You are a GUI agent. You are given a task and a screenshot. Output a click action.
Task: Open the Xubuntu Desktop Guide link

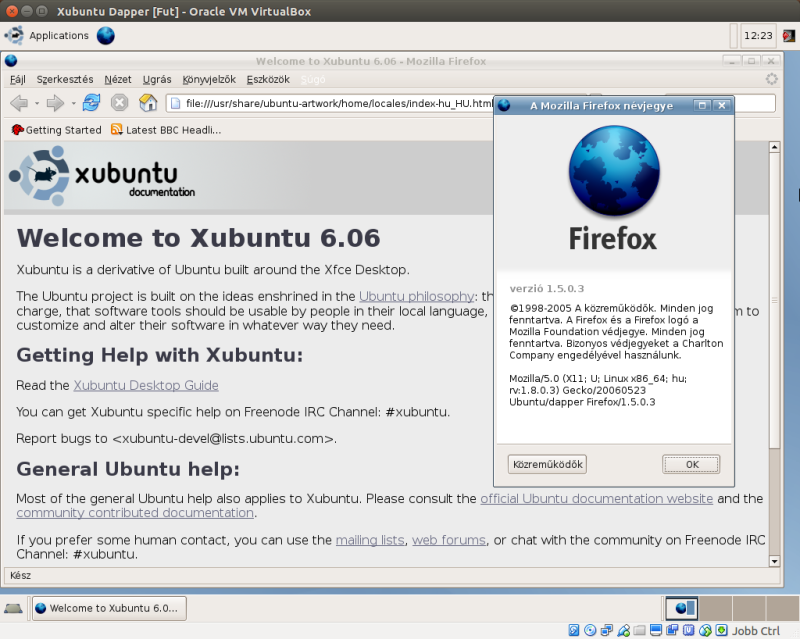click(x=146, y=385)
